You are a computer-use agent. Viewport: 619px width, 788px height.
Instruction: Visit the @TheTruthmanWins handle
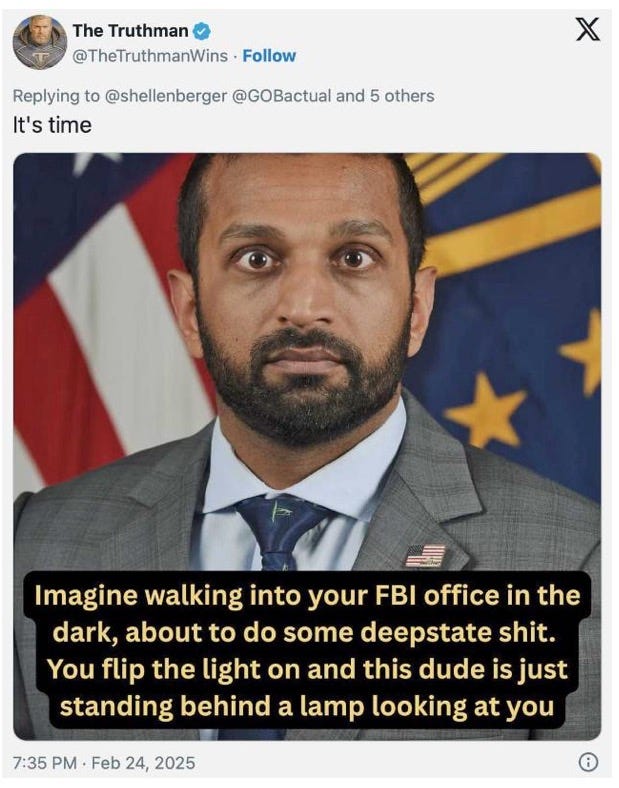[x=150, y=56]
